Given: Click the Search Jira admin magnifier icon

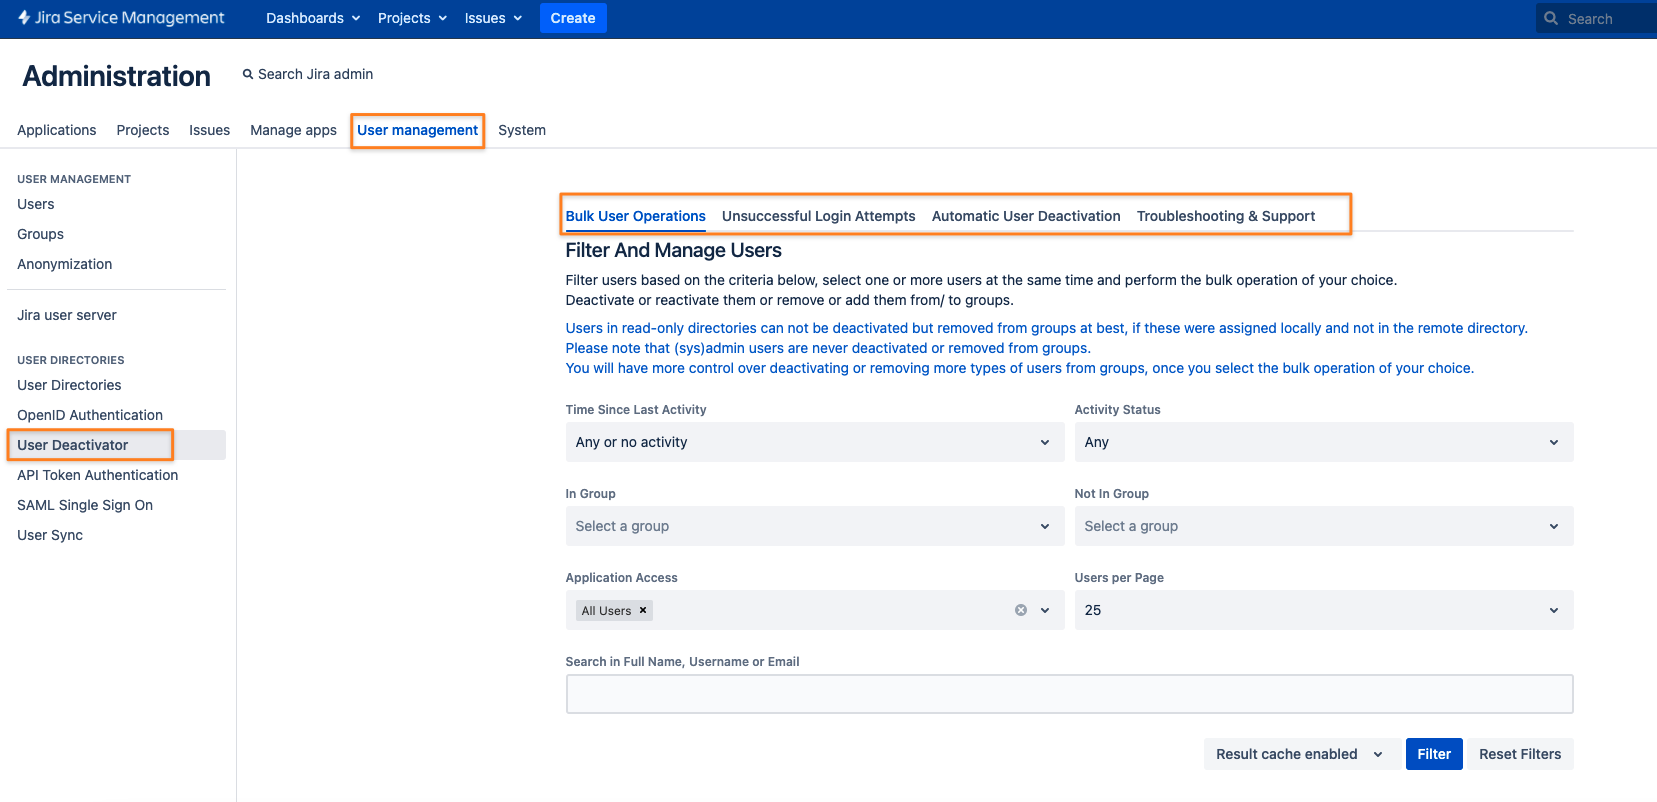Looking at the screenshot, I should click(248, 74).
